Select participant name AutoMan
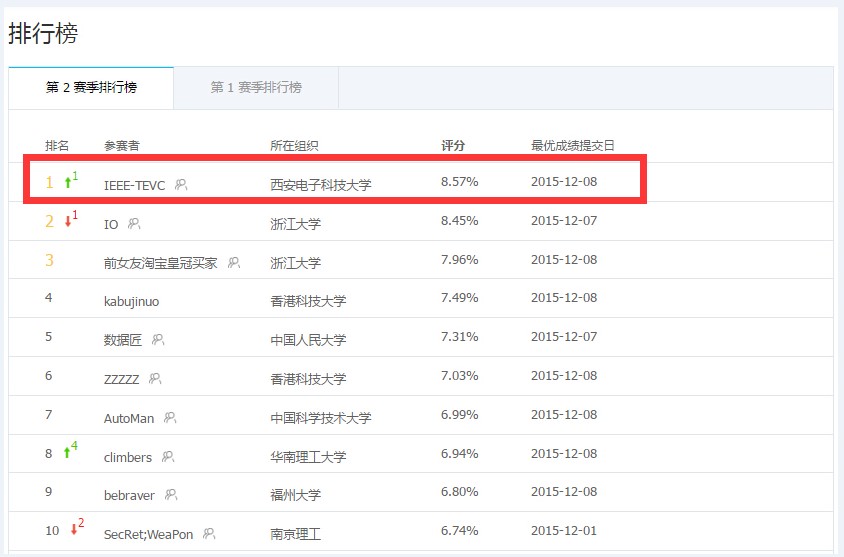 pyautogui.click(x=129, y=418)
